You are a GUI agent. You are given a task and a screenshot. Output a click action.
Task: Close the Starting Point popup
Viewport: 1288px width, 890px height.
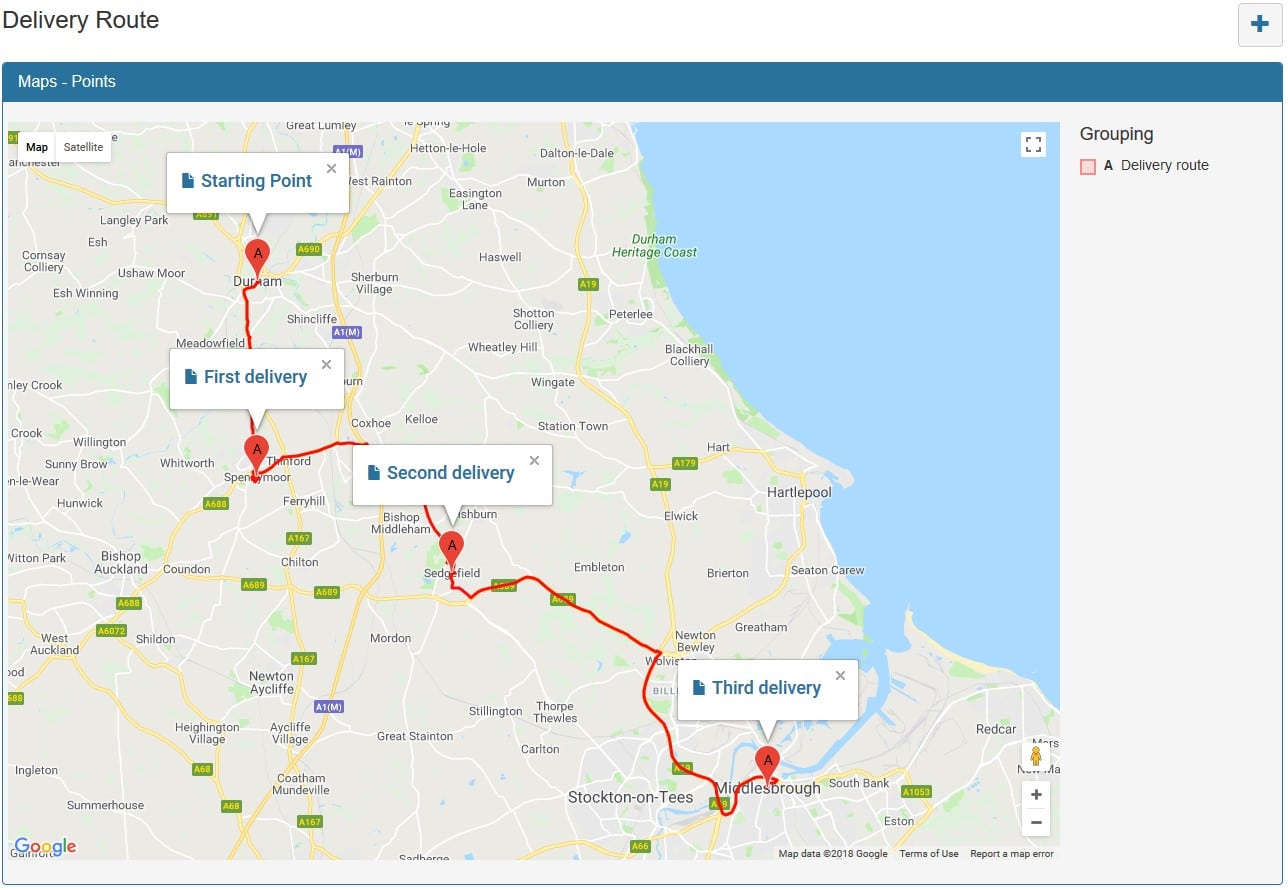331,169
